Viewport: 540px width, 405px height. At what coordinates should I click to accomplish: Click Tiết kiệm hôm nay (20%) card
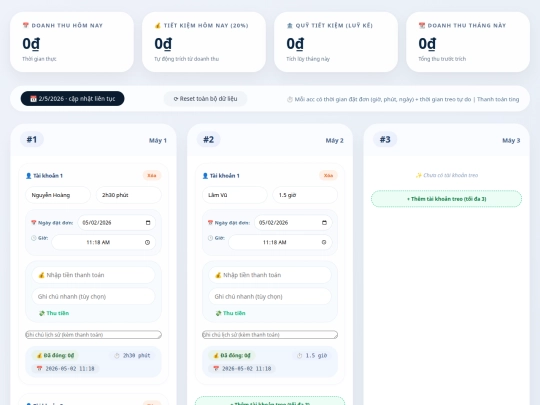[x=204, y=42]
